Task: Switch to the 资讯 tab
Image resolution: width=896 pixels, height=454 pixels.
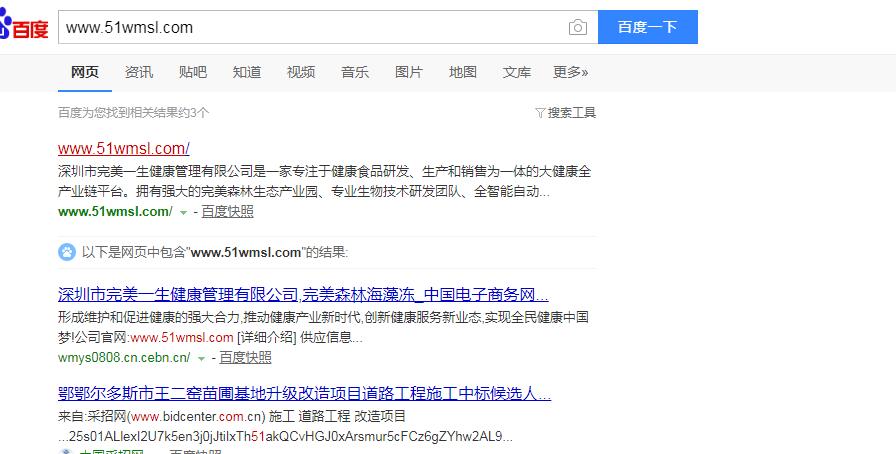Action: [139, 72]
